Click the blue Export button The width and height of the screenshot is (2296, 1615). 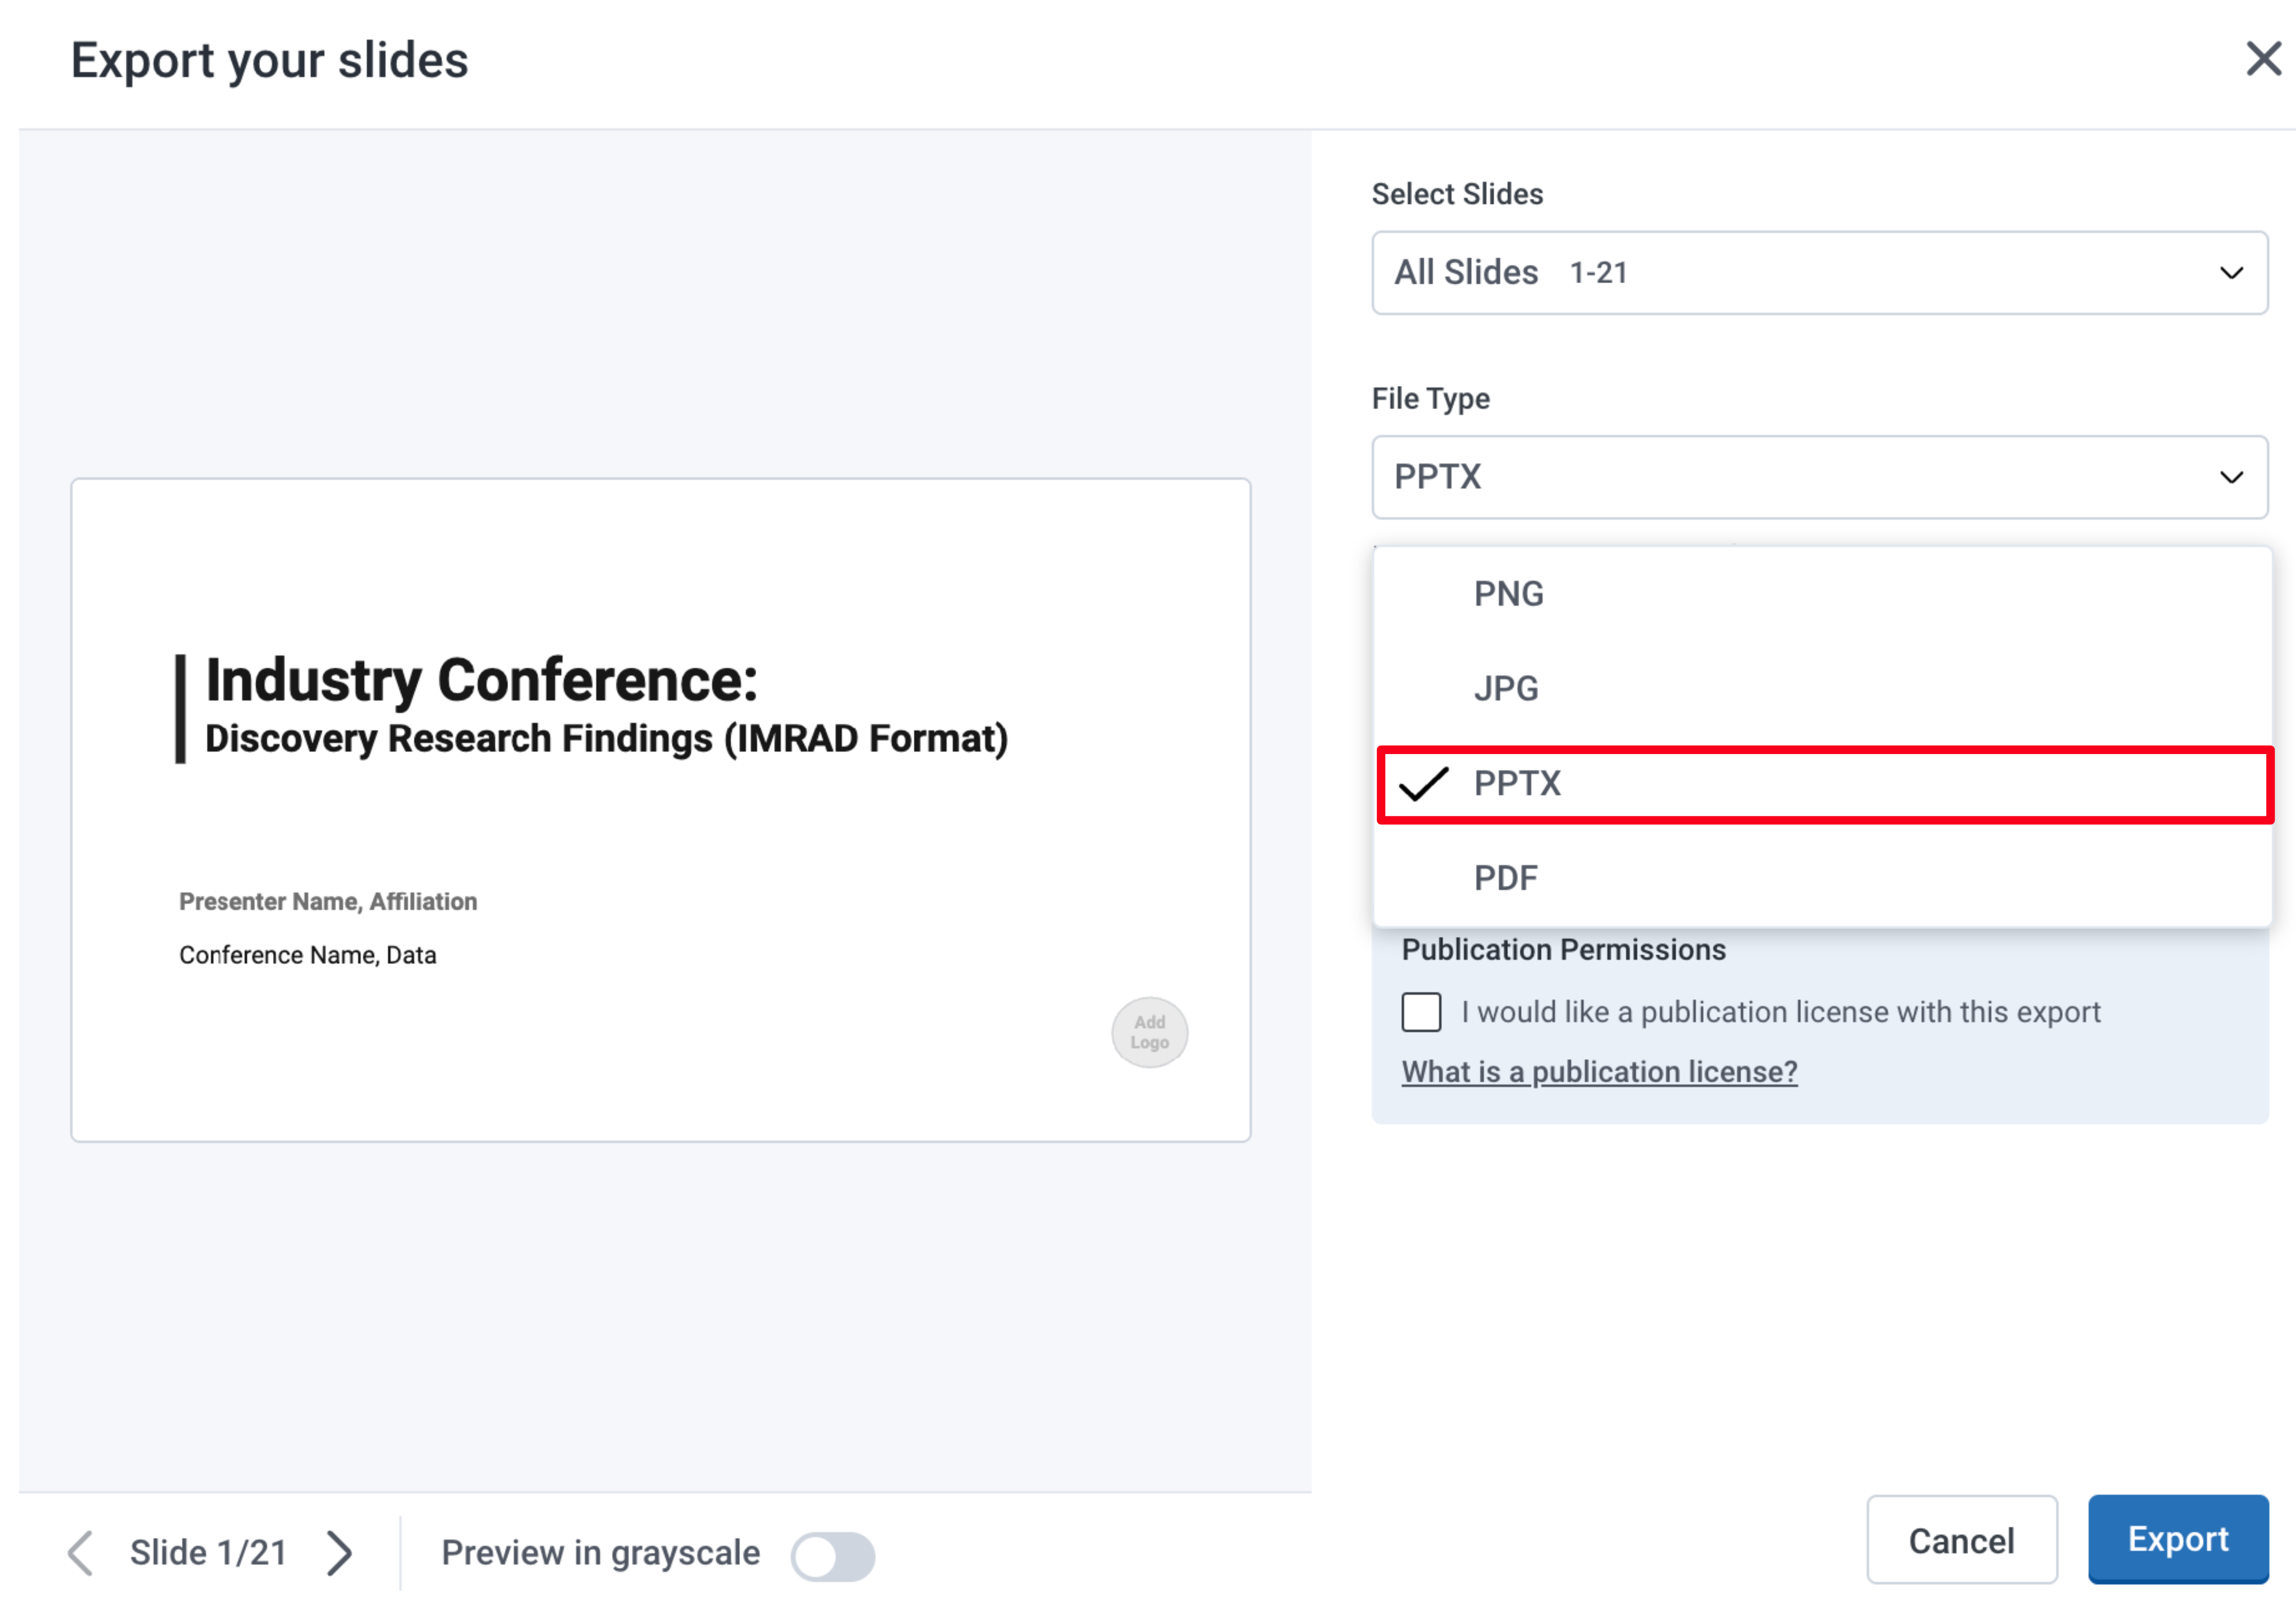[2177, 1539]
